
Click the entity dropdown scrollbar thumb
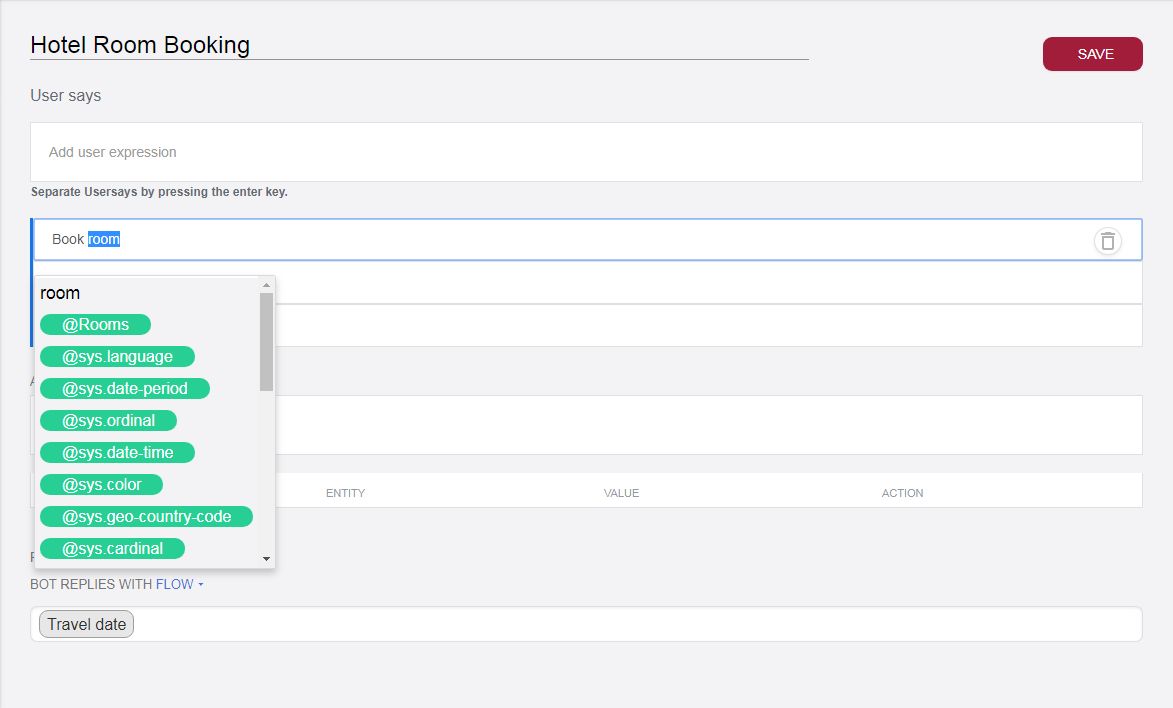coord(266,340)
